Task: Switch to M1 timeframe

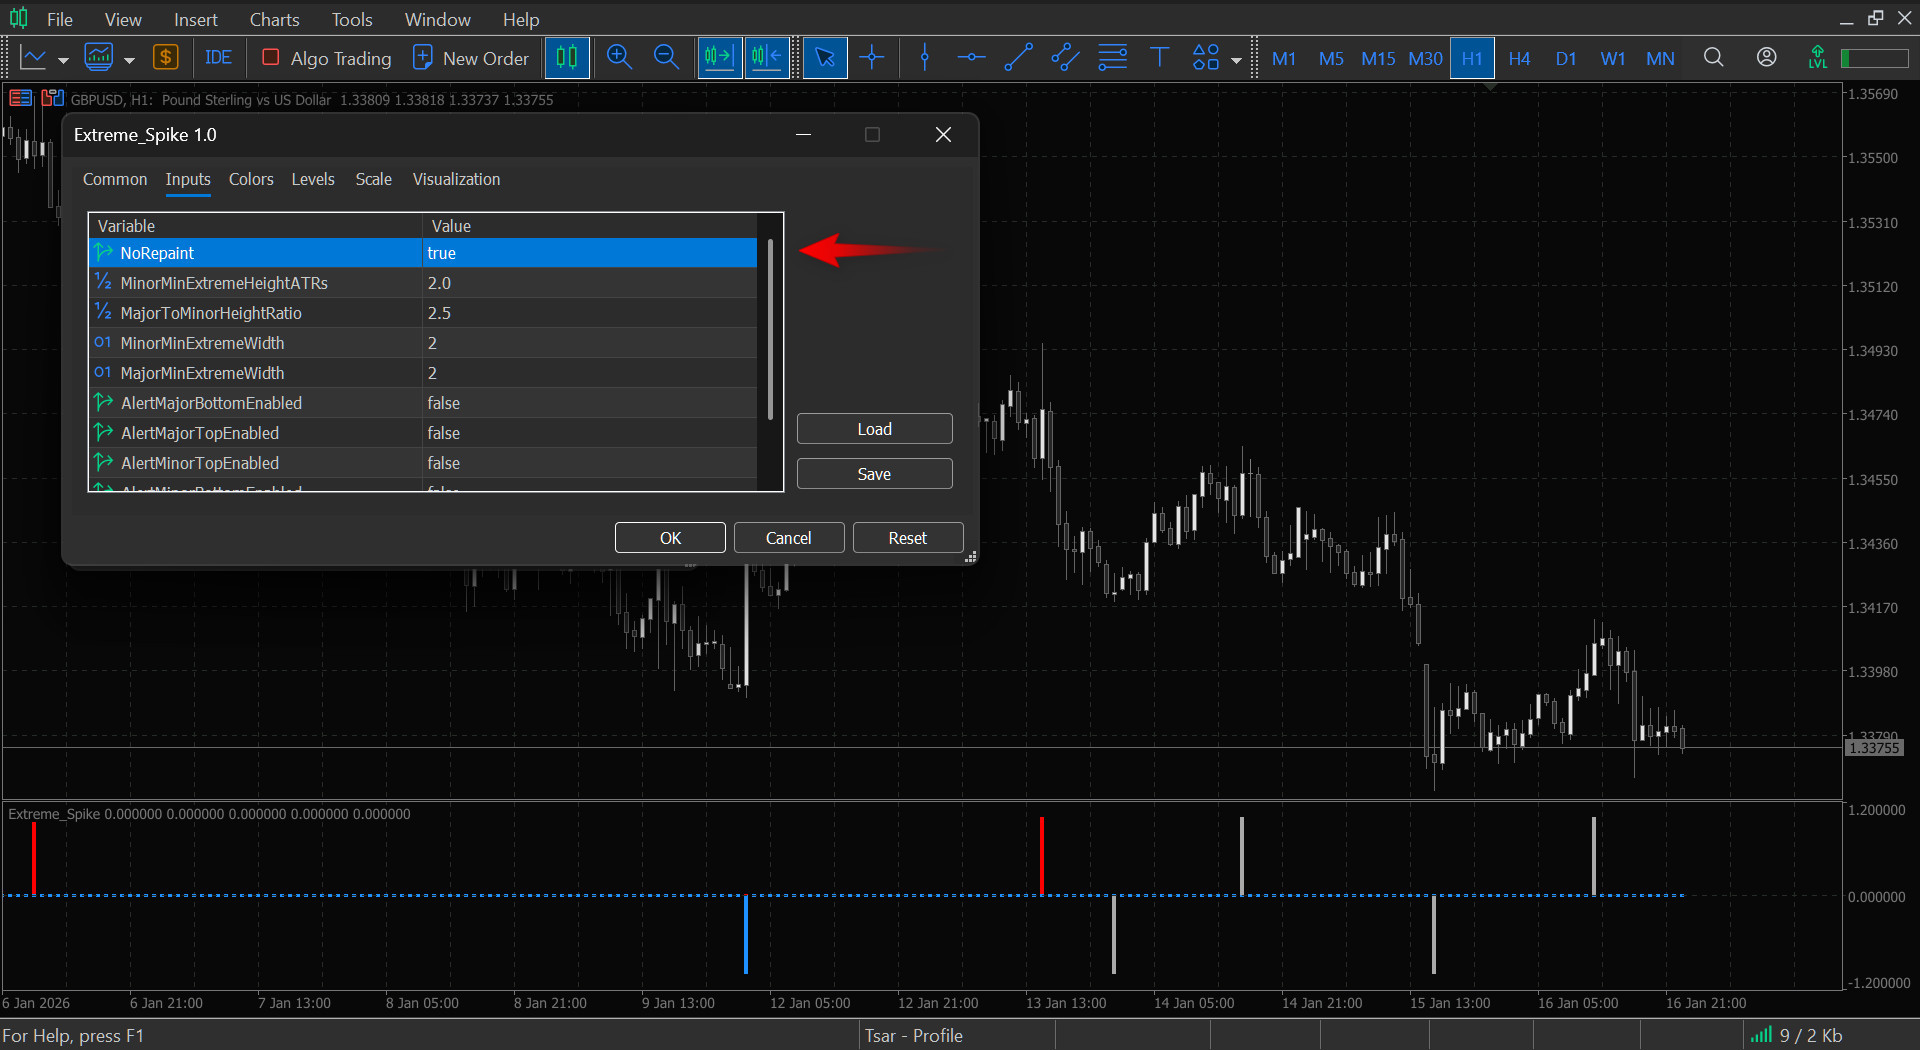Action: pyautogui.click(x=1284, y=59)
